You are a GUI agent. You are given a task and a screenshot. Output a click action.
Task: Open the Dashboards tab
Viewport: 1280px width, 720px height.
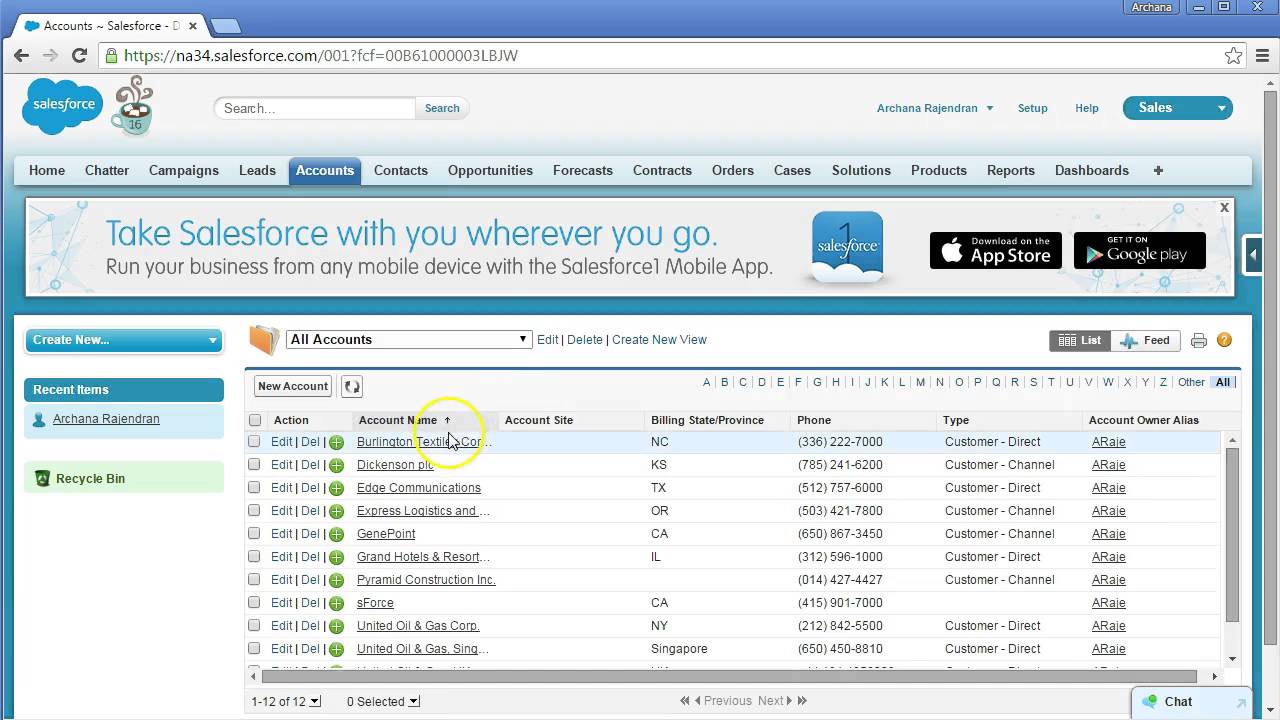pyautogui.click(x=1092, y=171)
